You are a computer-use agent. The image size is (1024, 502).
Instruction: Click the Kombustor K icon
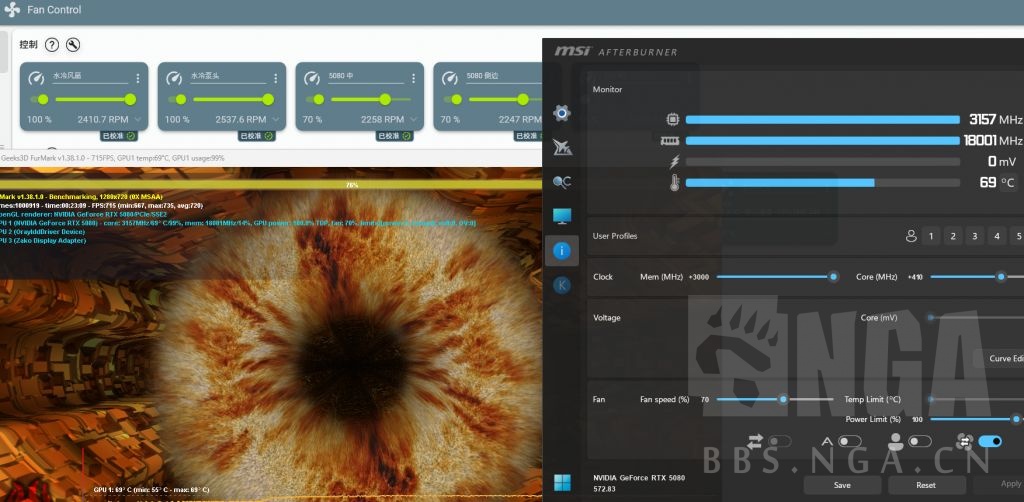pyautogui.click(x=561, y=285)
